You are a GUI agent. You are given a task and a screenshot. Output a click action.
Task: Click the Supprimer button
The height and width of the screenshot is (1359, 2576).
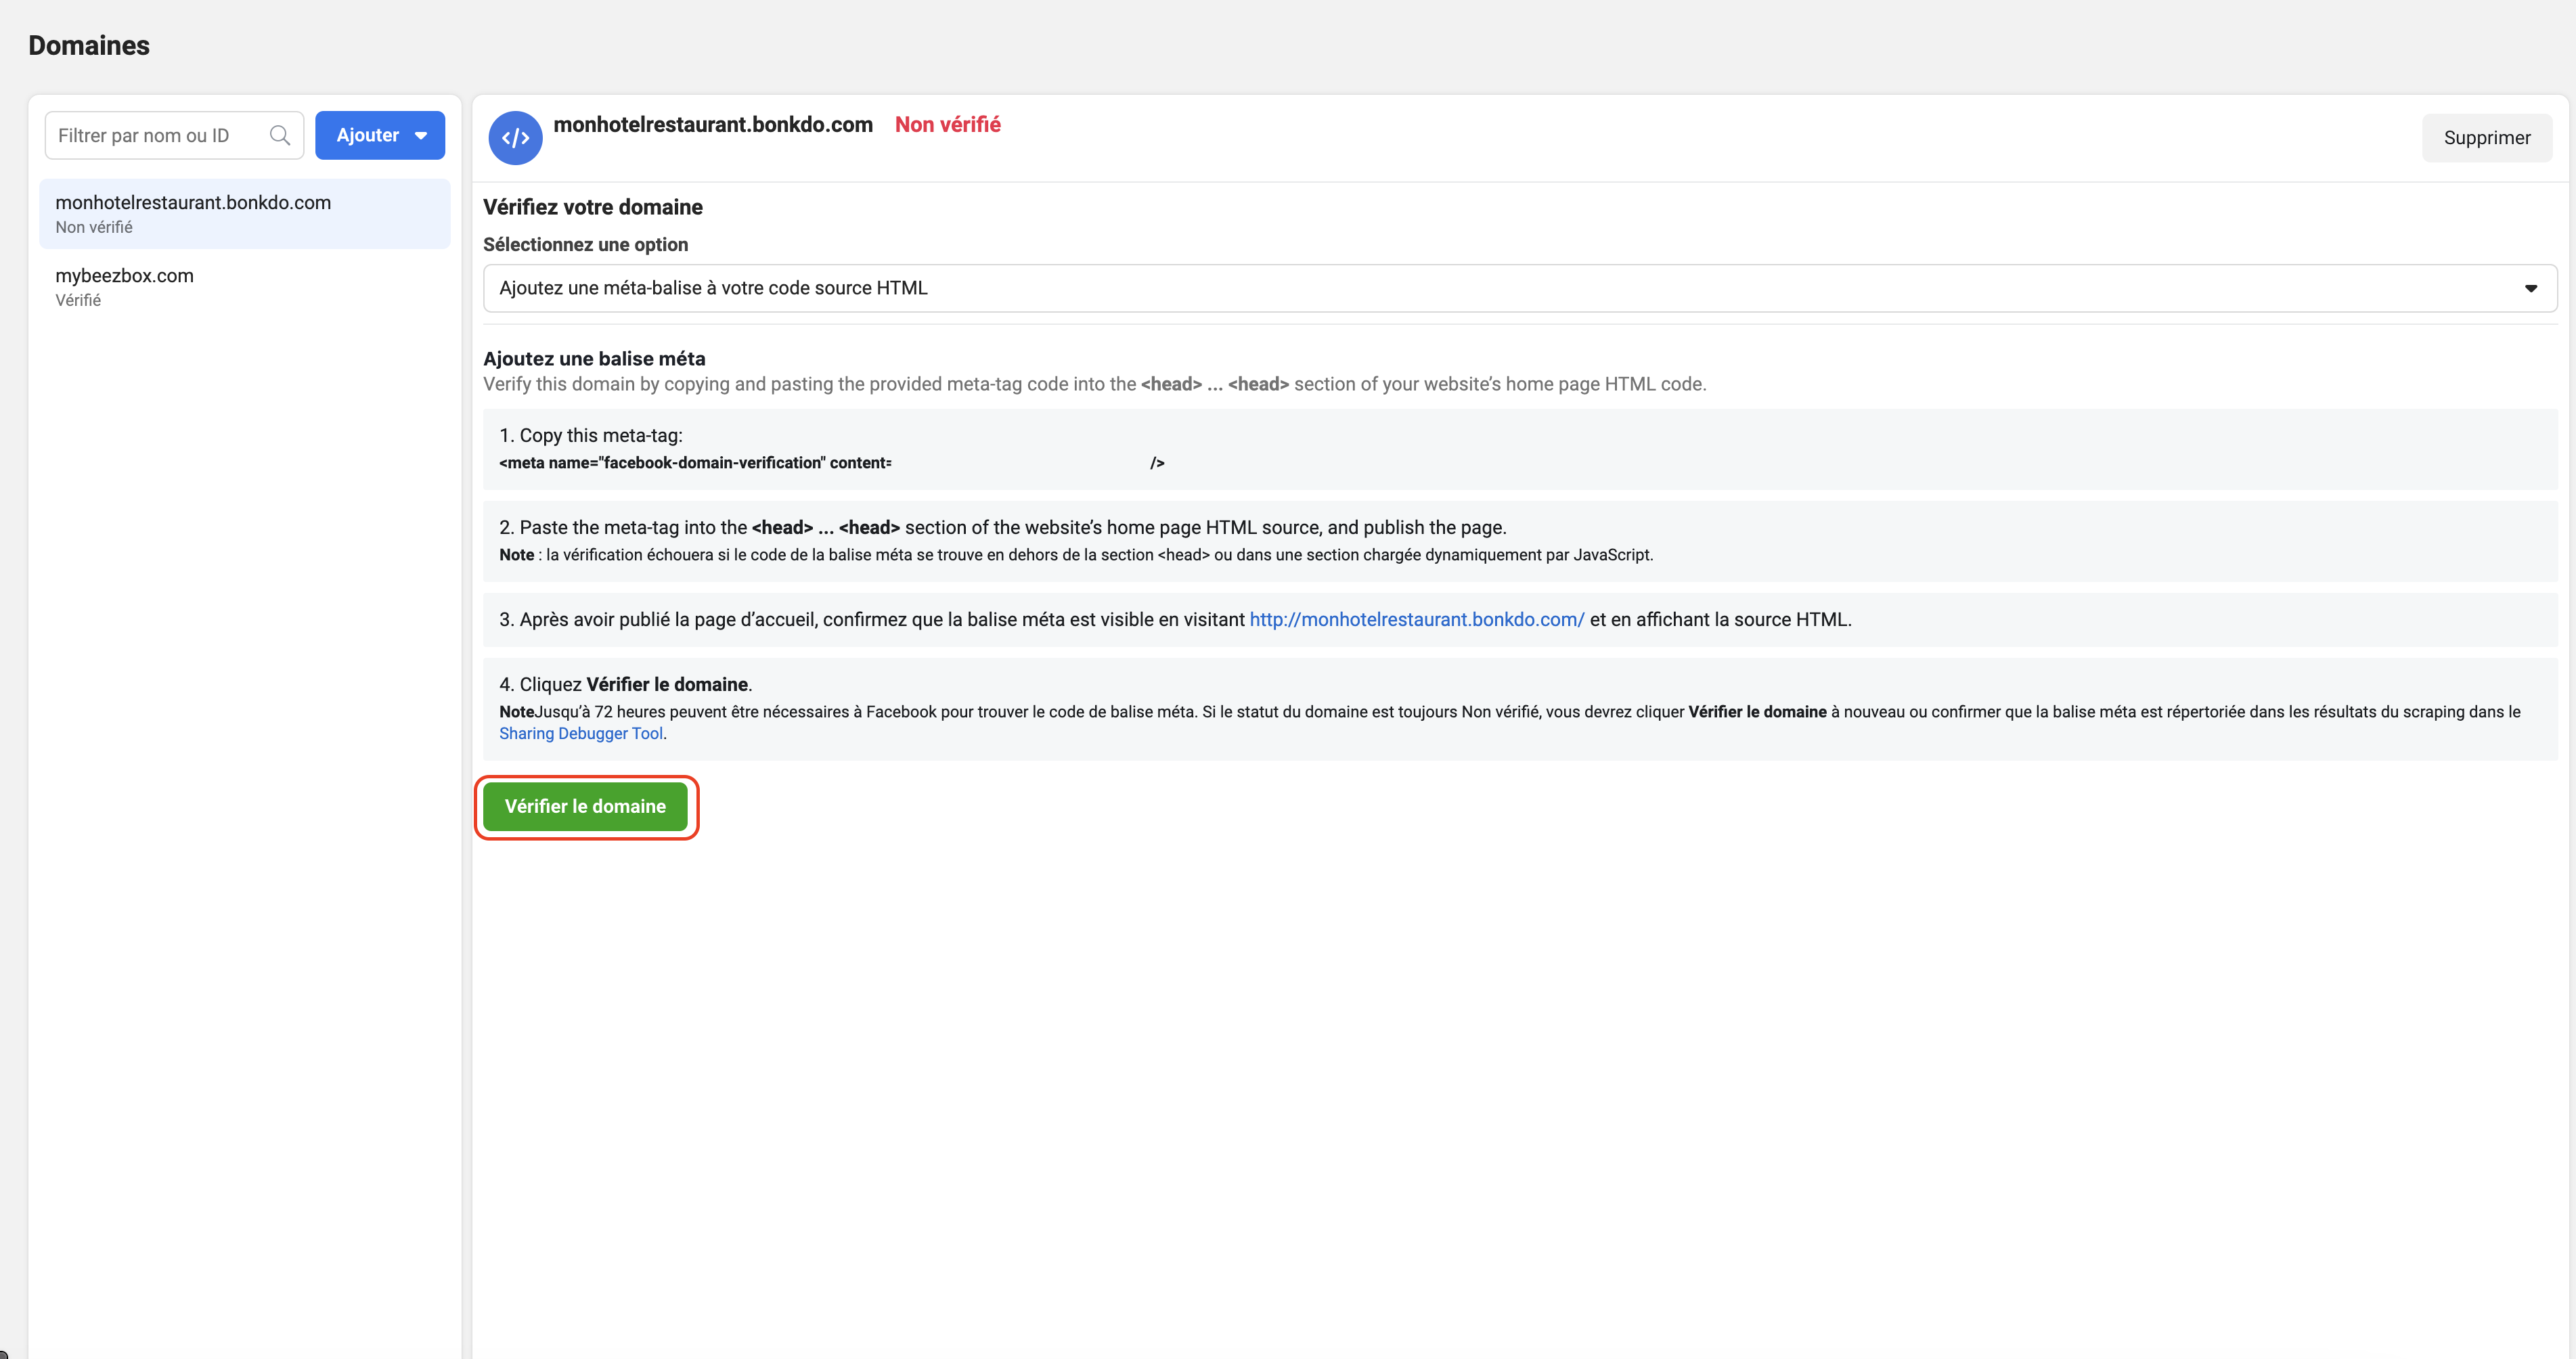click(x=2486, y=138)
